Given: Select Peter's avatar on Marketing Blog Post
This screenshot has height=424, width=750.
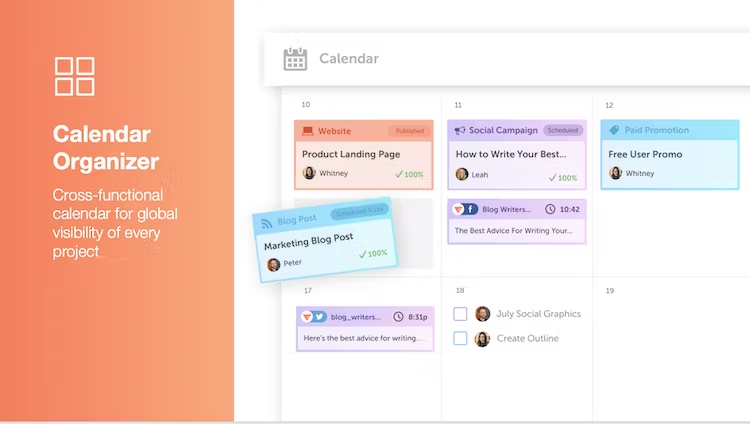Looking at the screenshot, I should [x=274, y=265].
